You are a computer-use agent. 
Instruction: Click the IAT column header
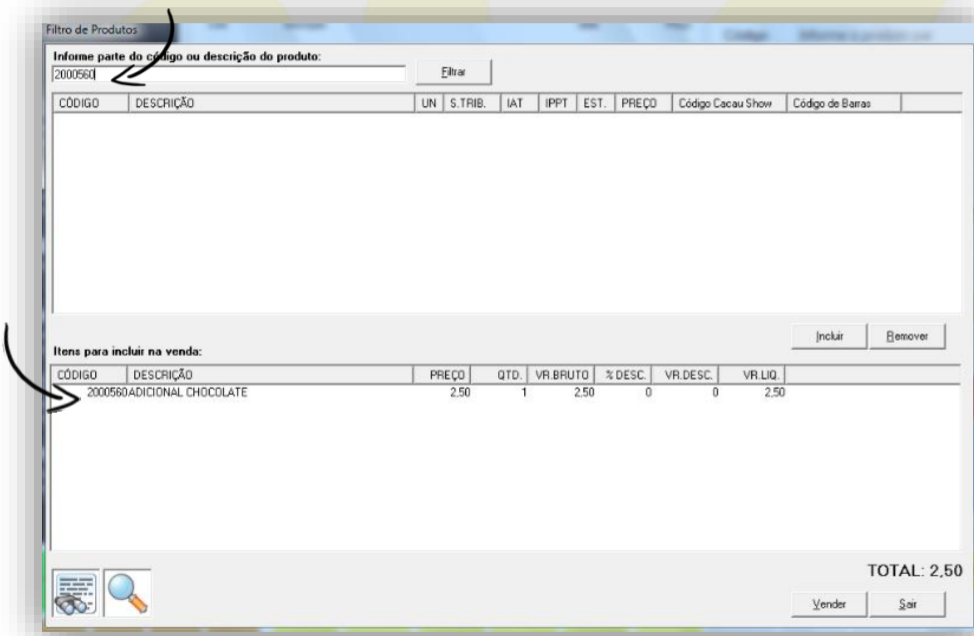[519, 103]
